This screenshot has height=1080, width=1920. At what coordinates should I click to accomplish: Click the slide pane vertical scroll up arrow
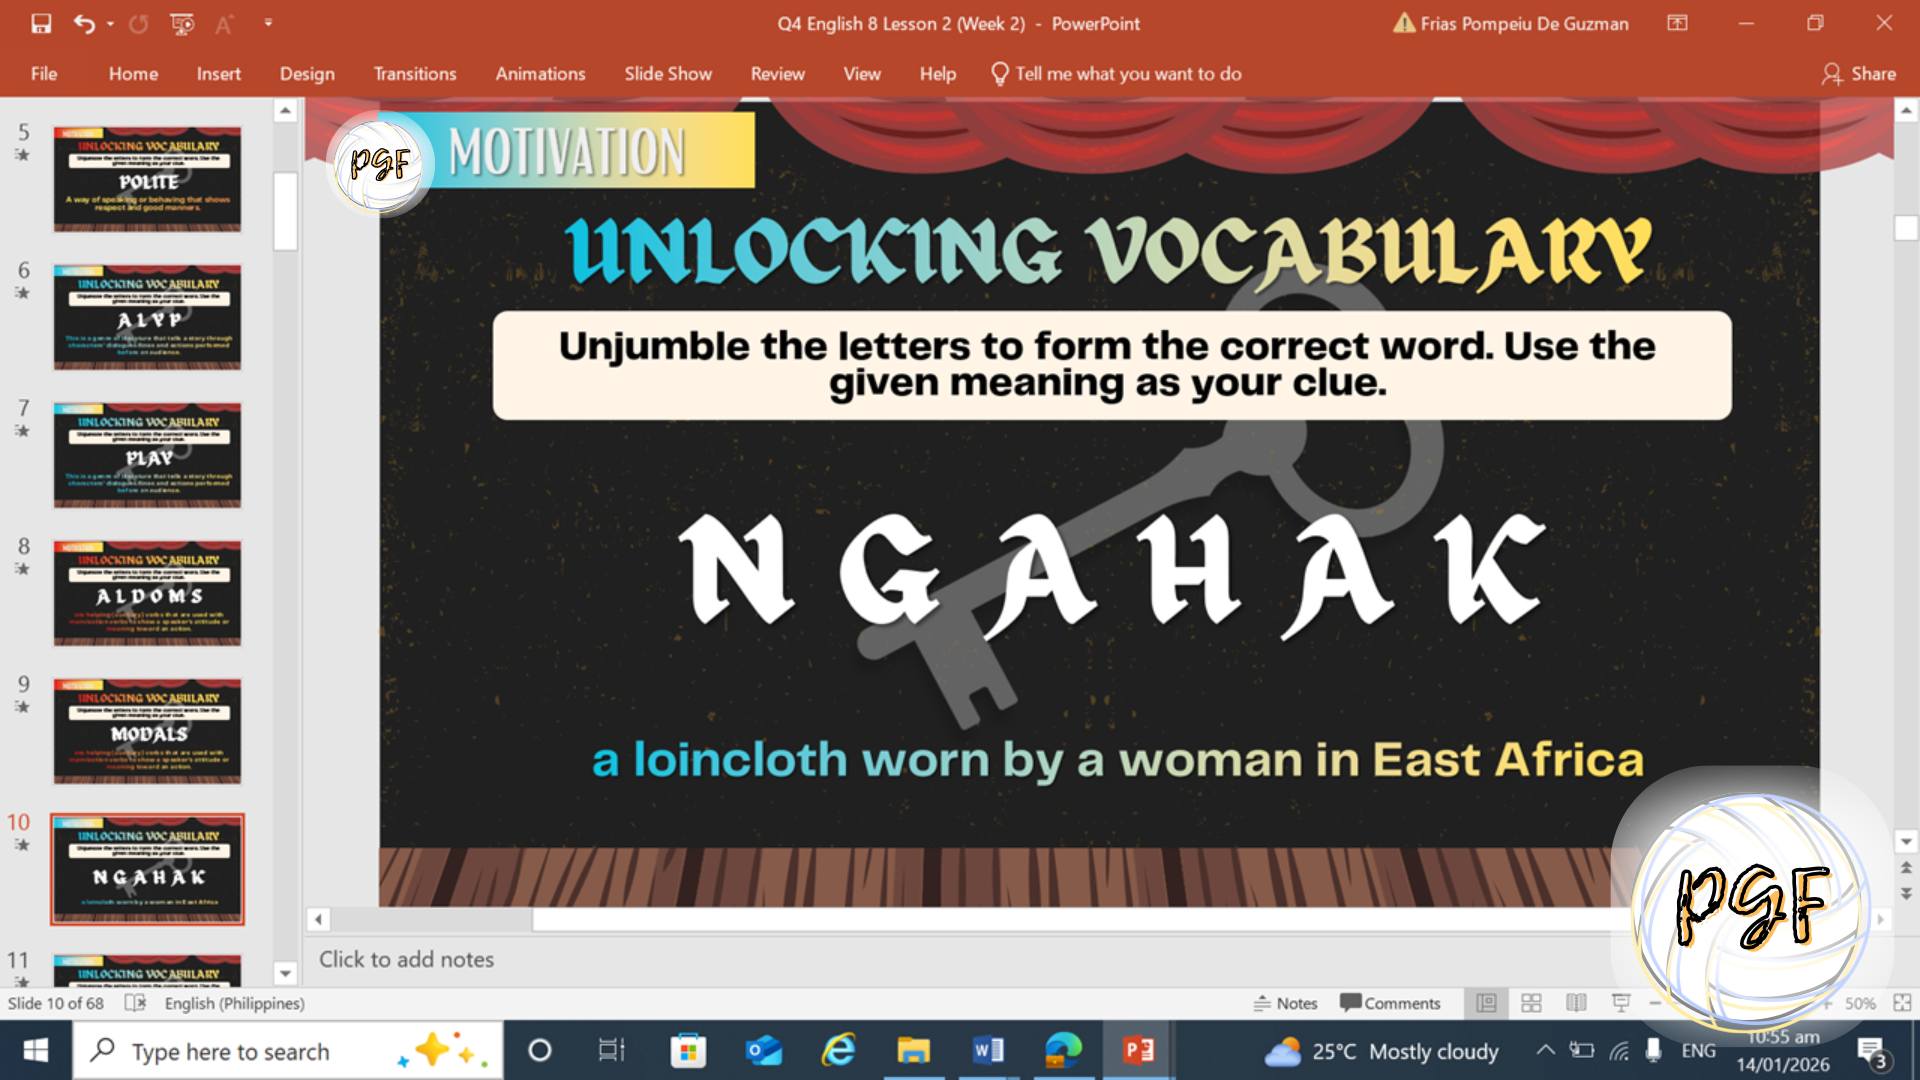[1906, 110]
